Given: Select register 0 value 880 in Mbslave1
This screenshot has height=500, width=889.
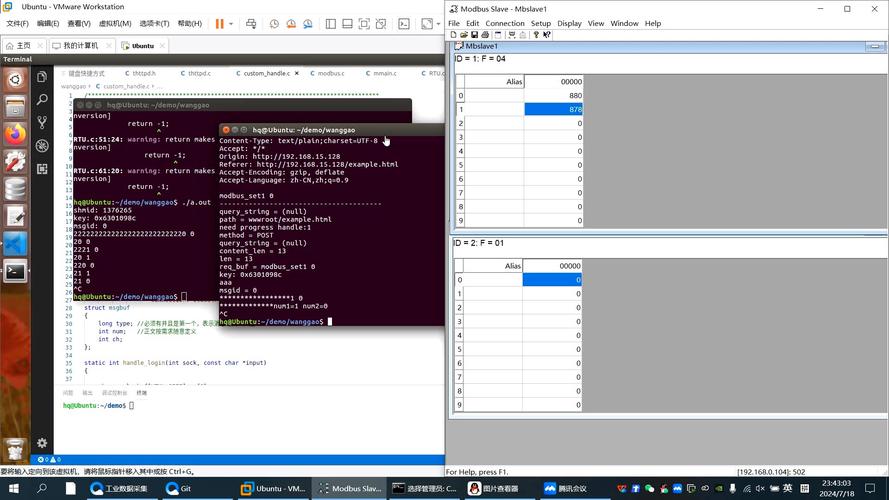Looking at the screenshot, I should 553,95.
